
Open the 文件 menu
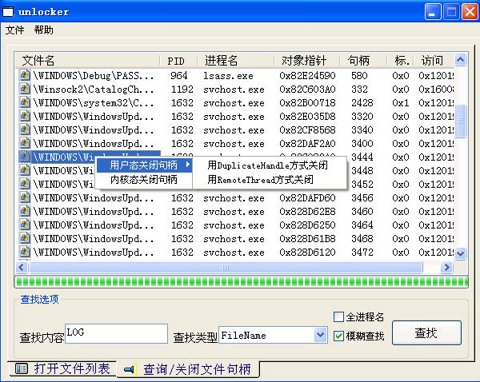tap(15, 30)
